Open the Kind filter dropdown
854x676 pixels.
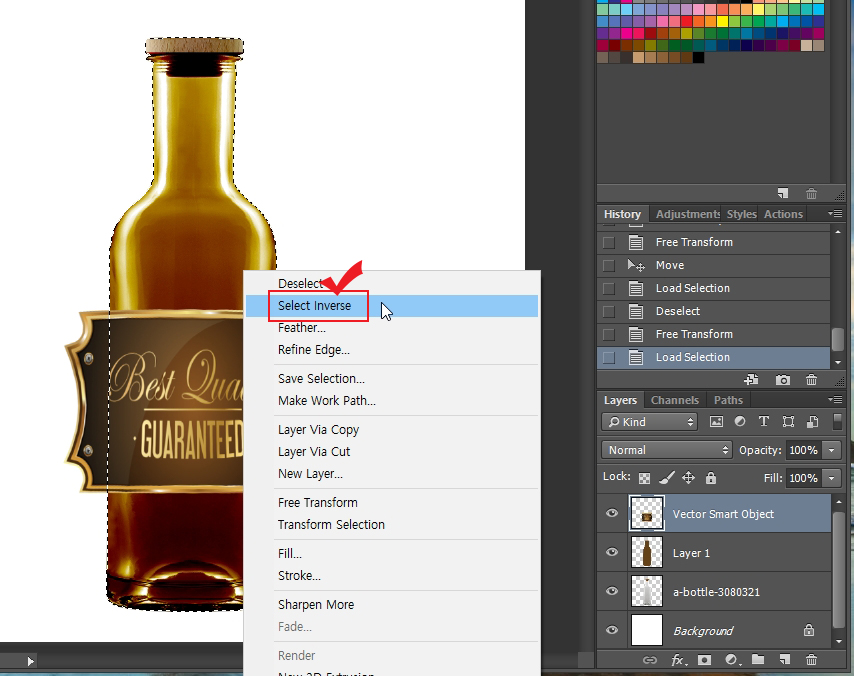point(650,422)
